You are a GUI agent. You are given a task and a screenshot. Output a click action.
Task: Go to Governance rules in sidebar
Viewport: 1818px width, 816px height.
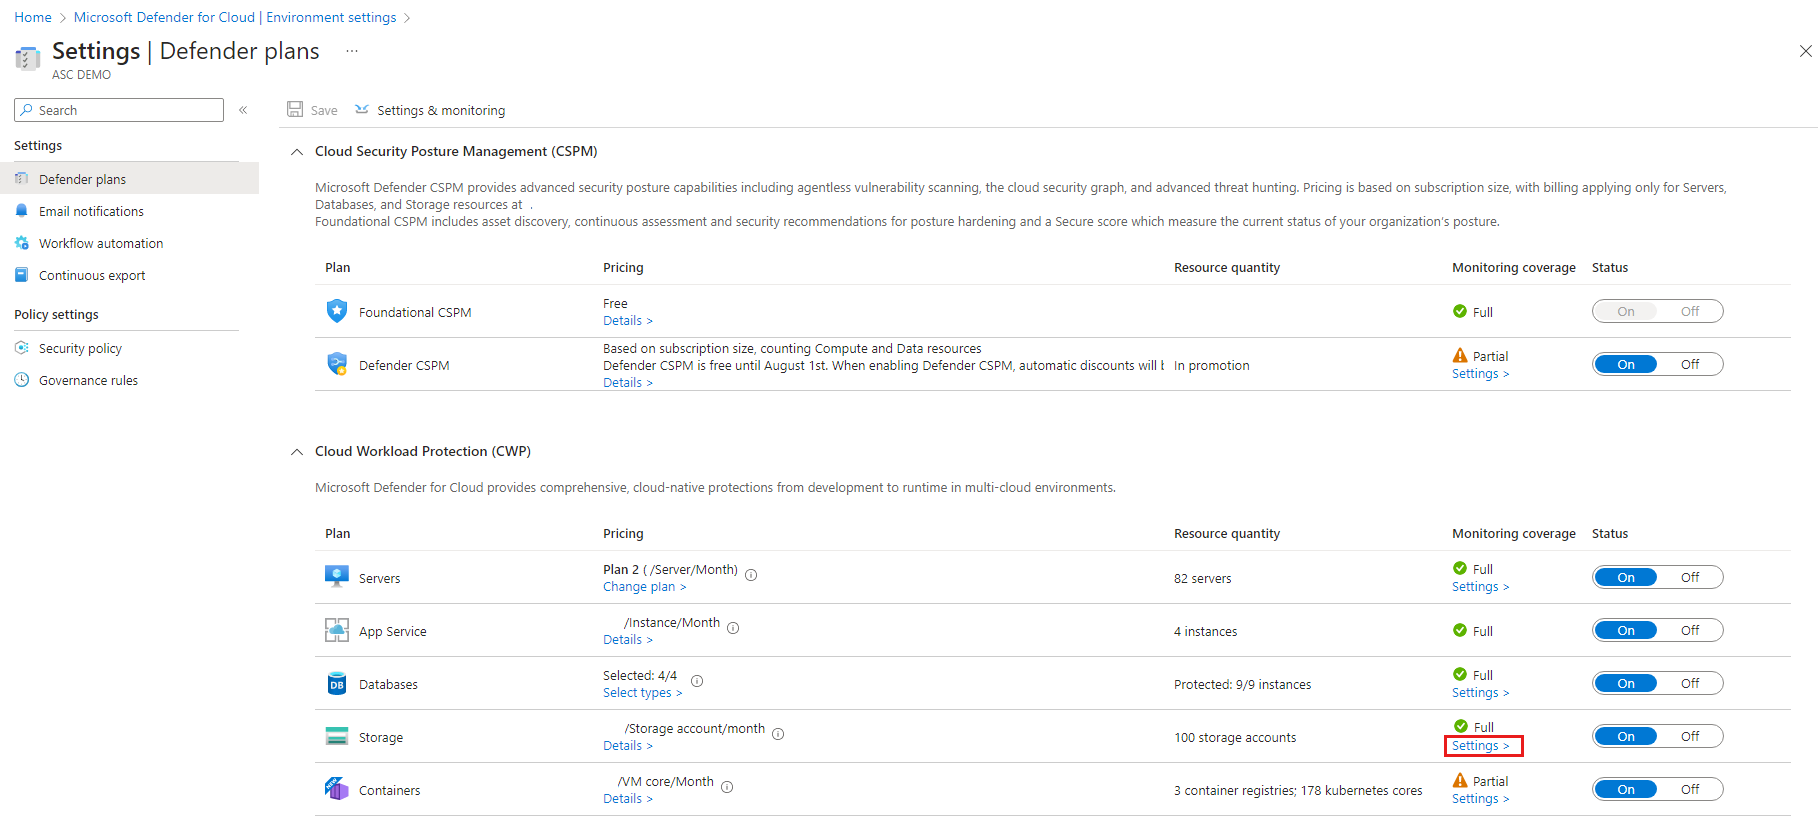(x=88, y=380)
